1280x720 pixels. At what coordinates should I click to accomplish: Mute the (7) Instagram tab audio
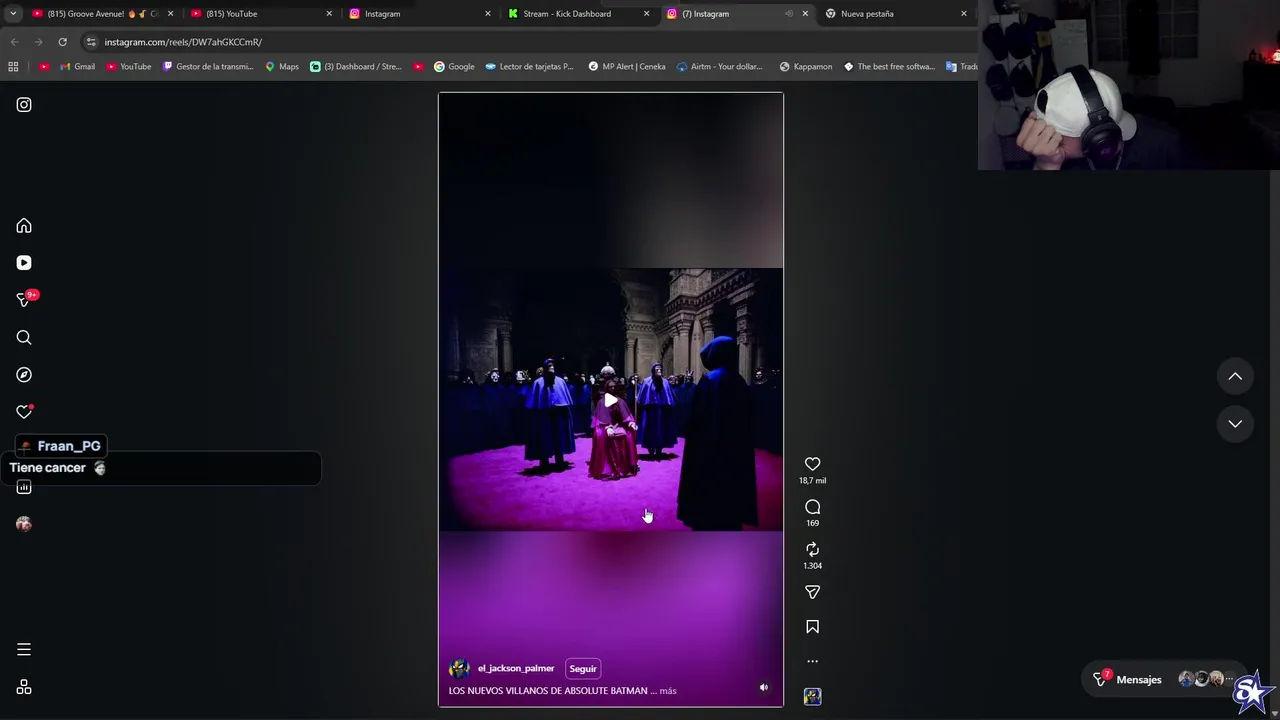pyautogui.click(x=789, y=14)
